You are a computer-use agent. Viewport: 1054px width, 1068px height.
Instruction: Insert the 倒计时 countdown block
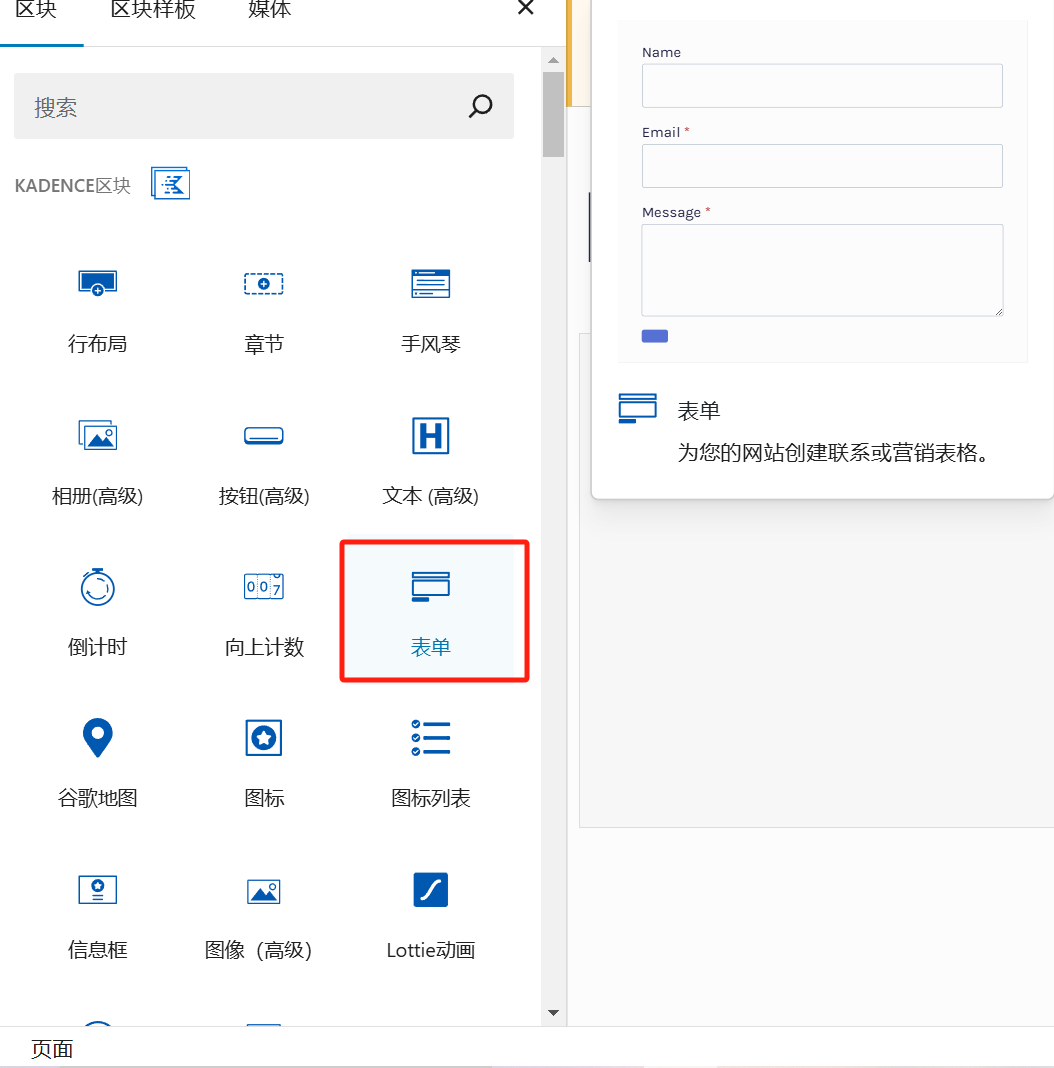click(97, 587)
